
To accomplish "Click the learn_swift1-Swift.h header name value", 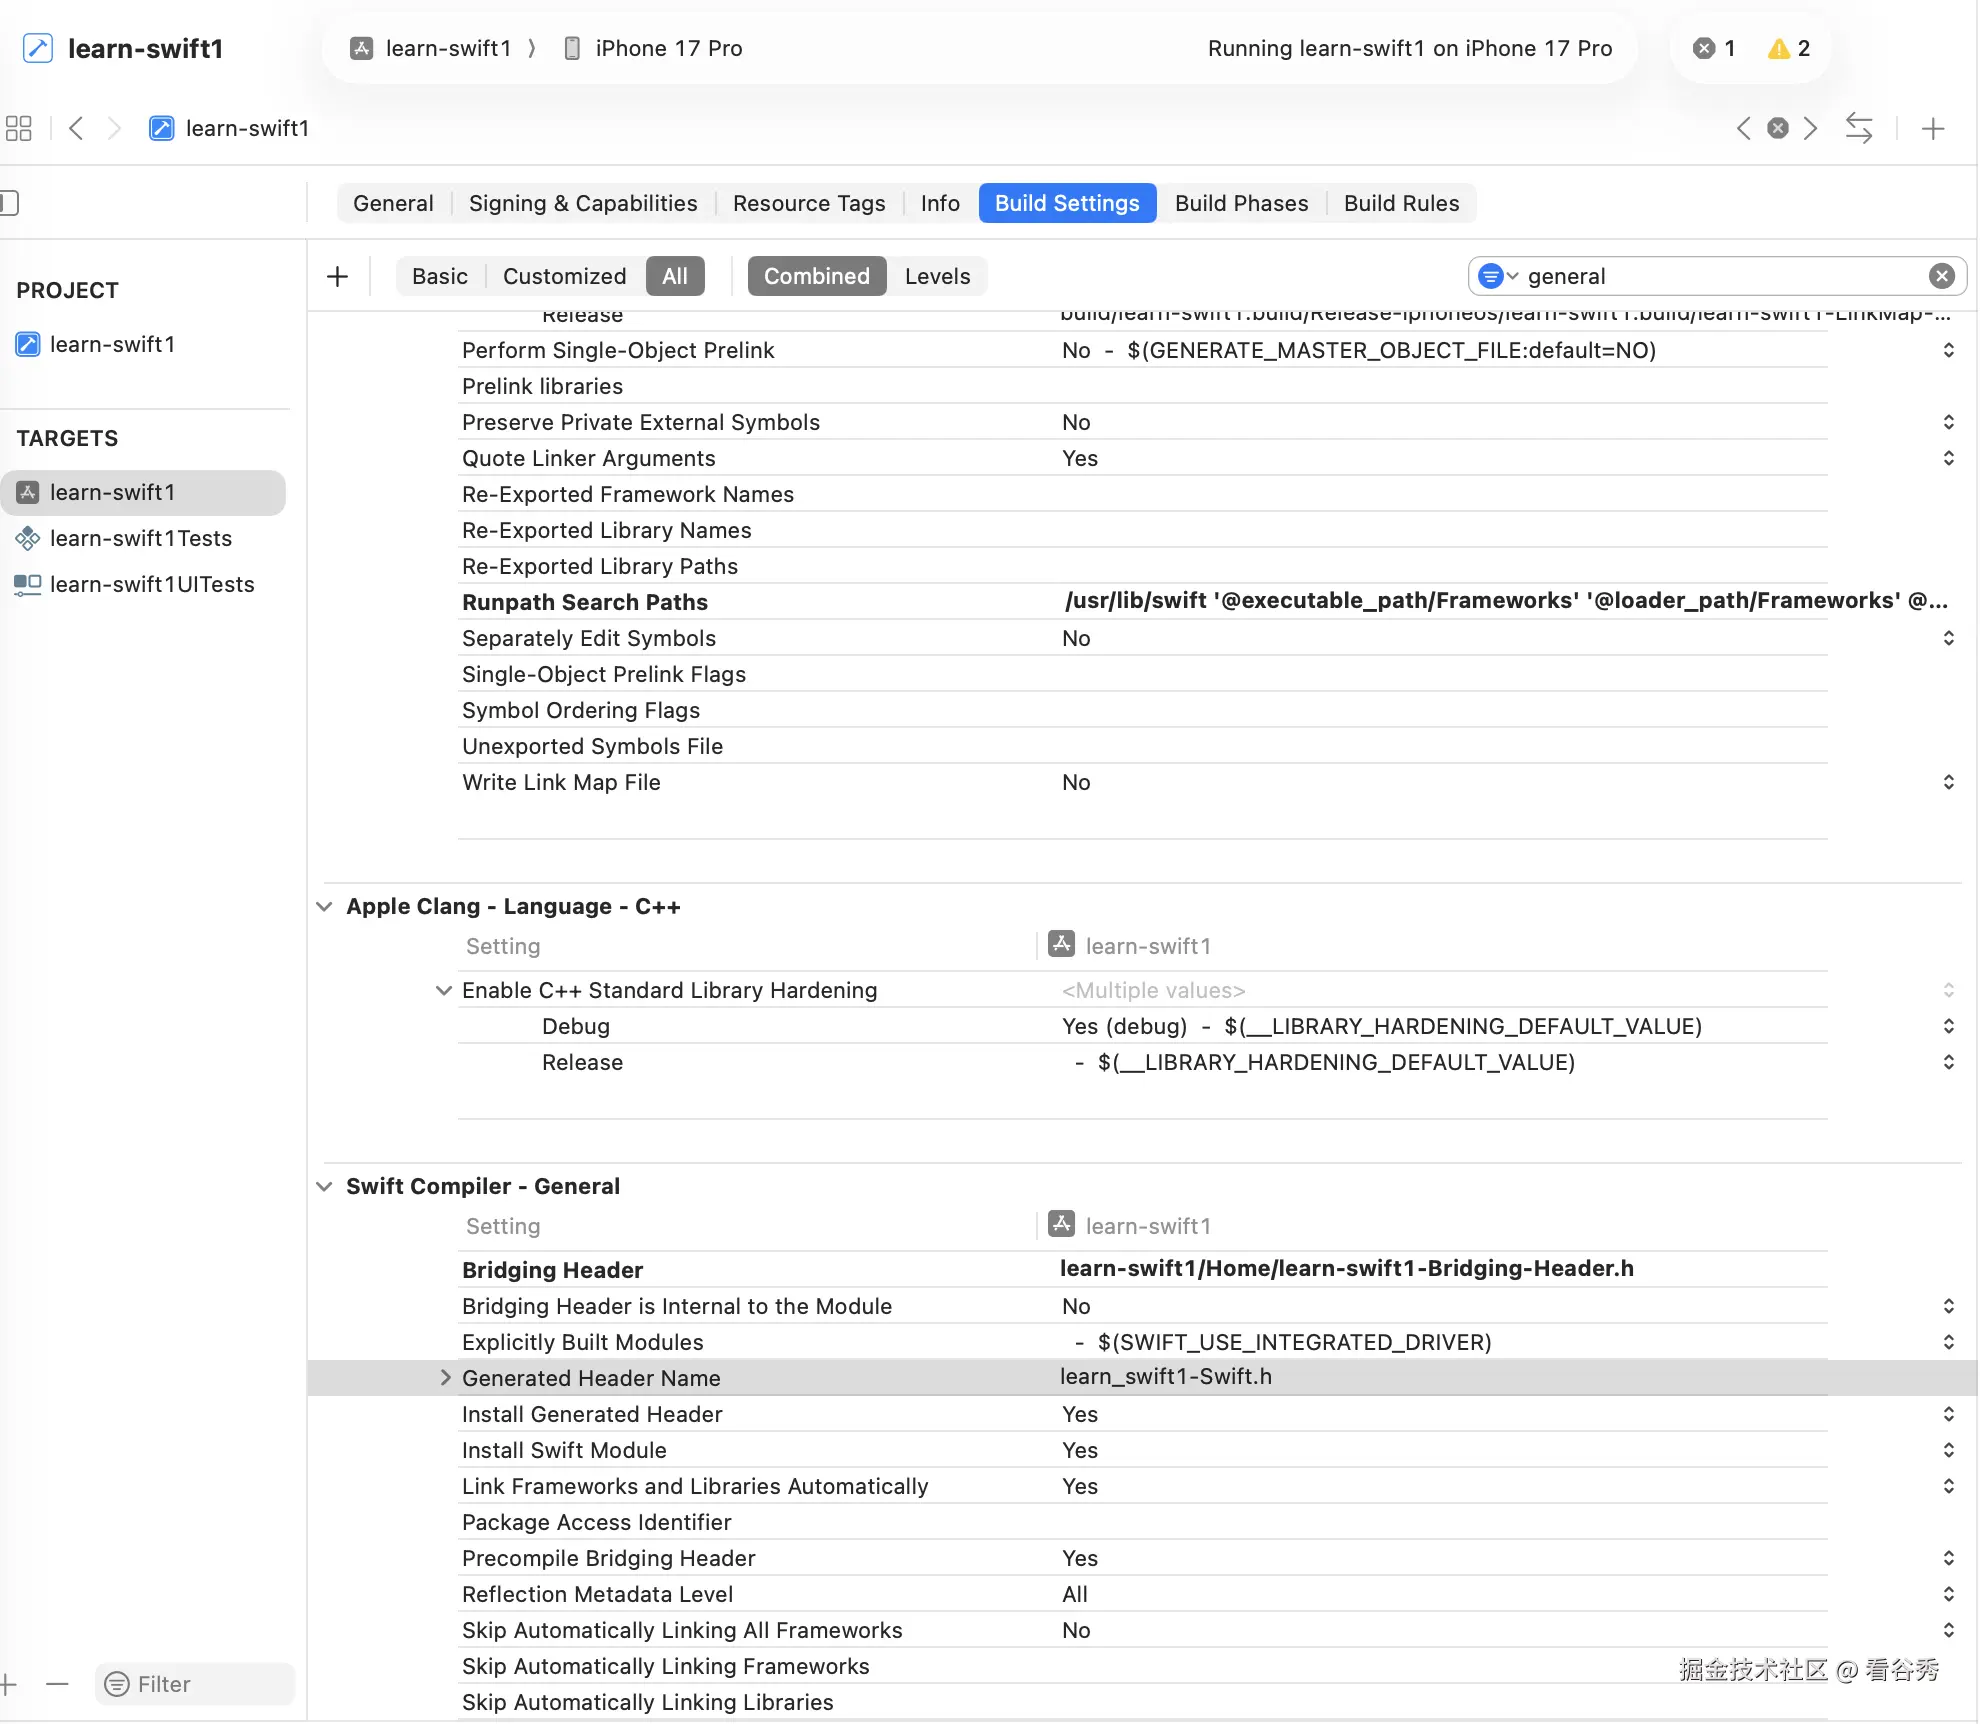I will [1166, 1377].
